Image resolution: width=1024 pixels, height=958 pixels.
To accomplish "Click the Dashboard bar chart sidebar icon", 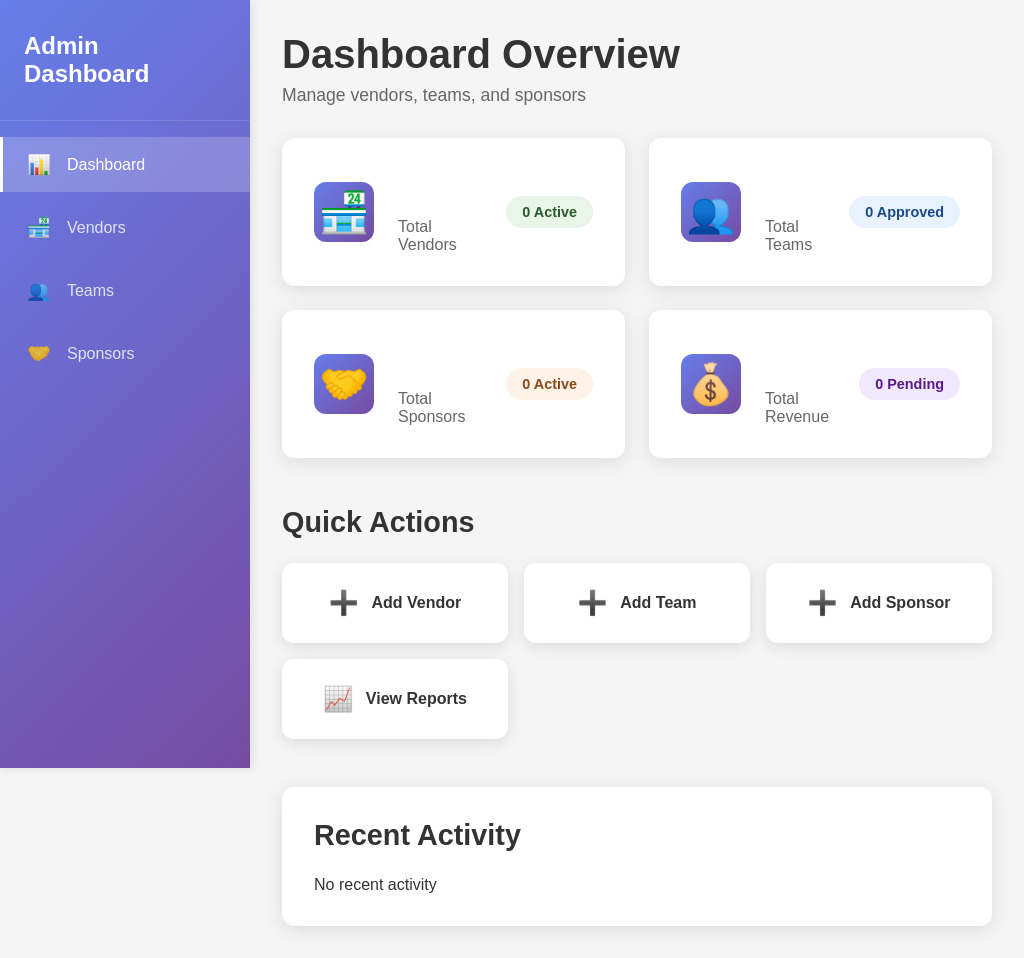I will [39, 165].
